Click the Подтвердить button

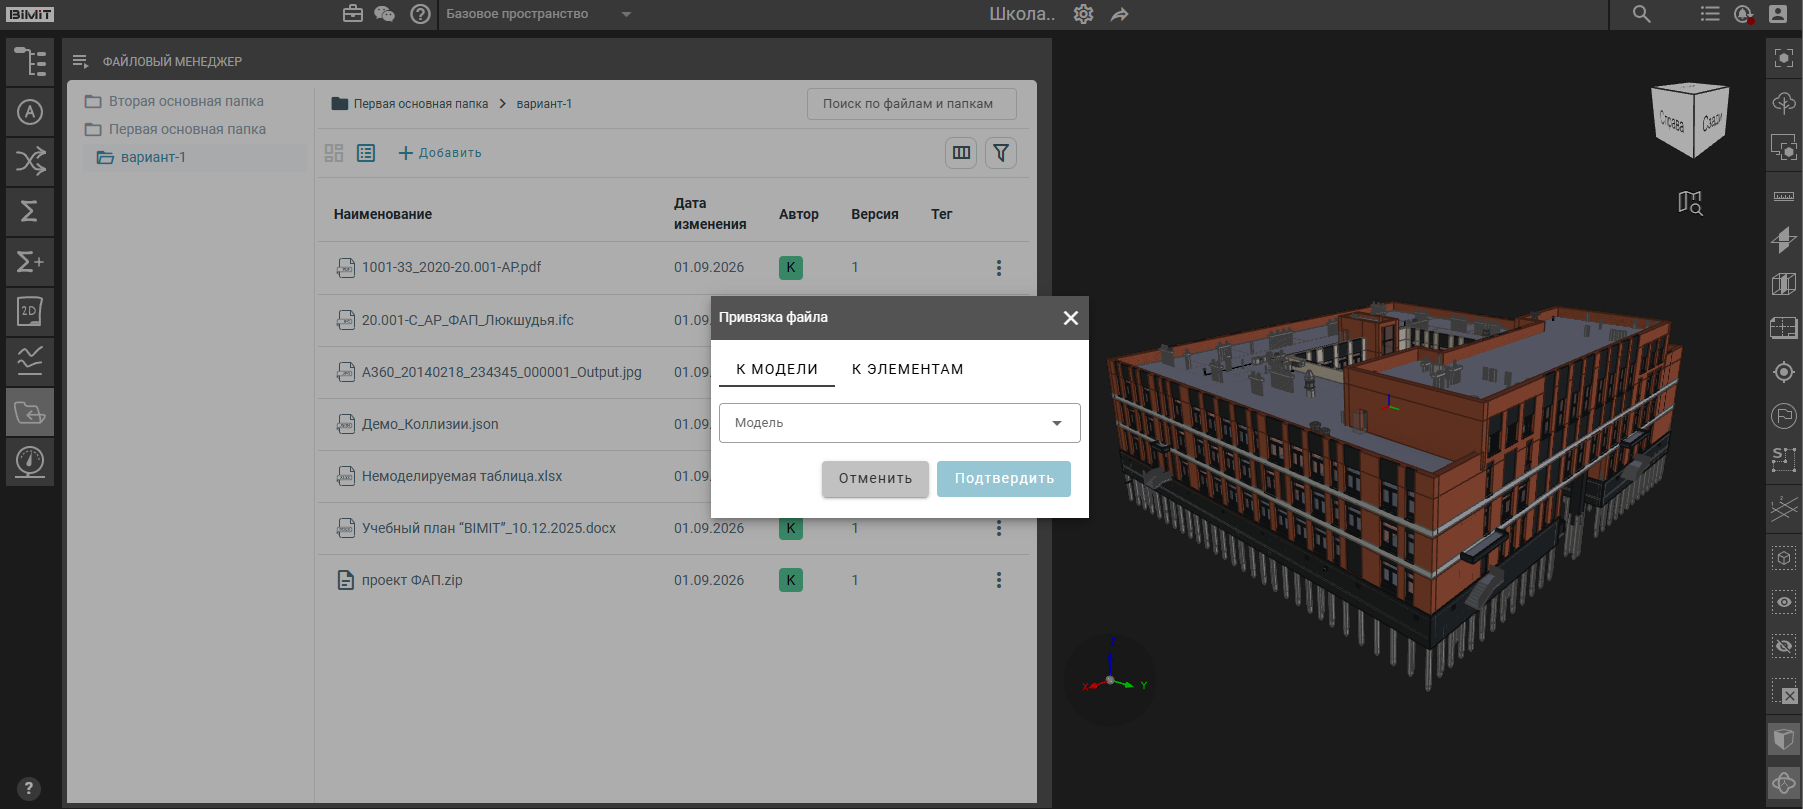click(1004, 479)
